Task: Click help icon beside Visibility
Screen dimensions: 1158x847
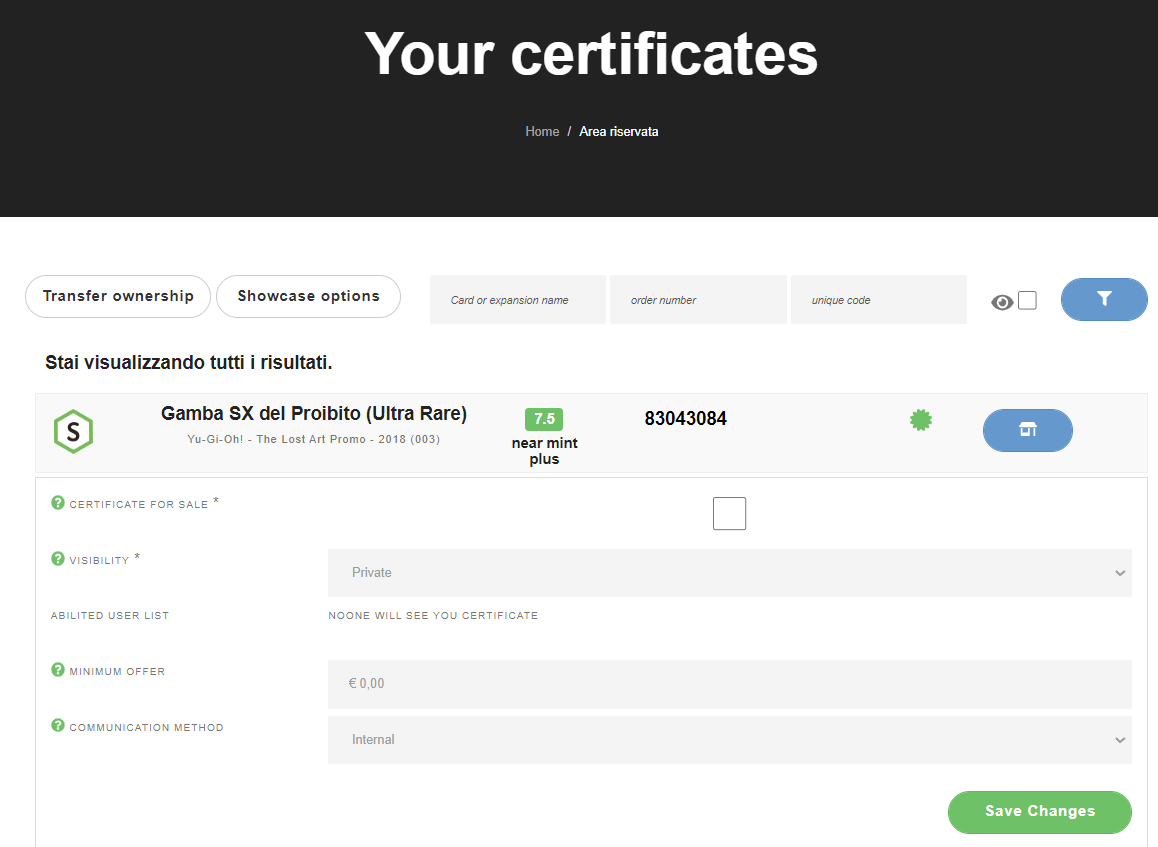Action: tap(58, 559)
